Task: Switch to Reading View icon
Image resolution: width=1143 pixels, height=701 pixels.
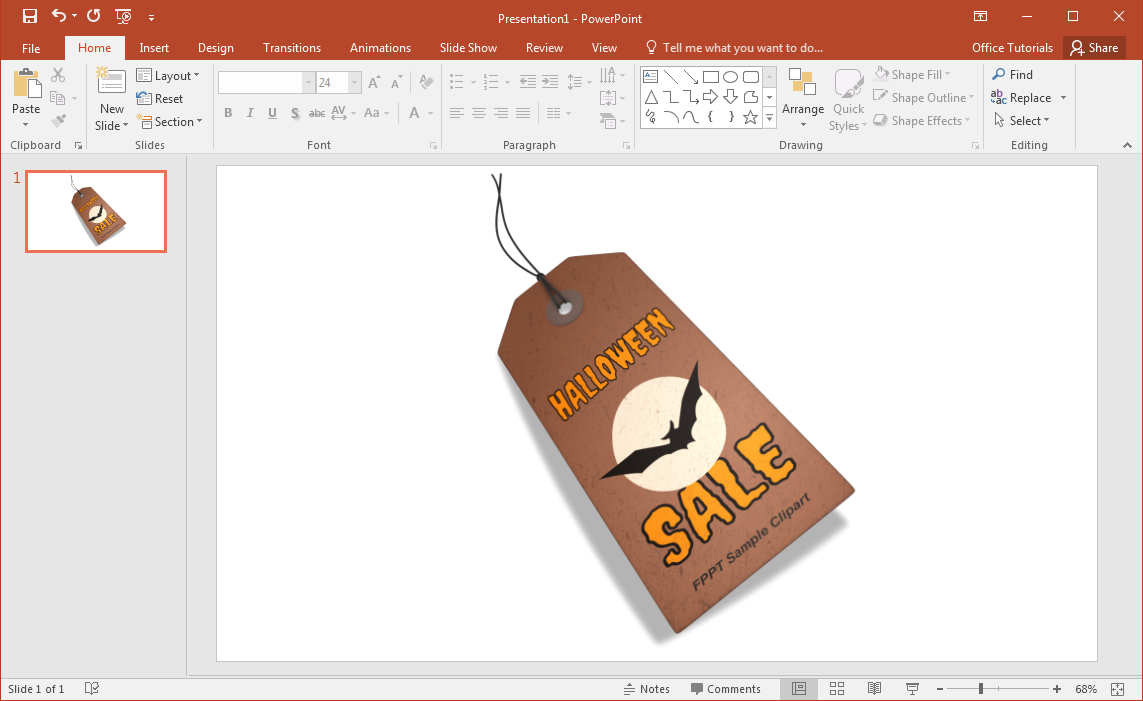Action: tap(874, 689)
